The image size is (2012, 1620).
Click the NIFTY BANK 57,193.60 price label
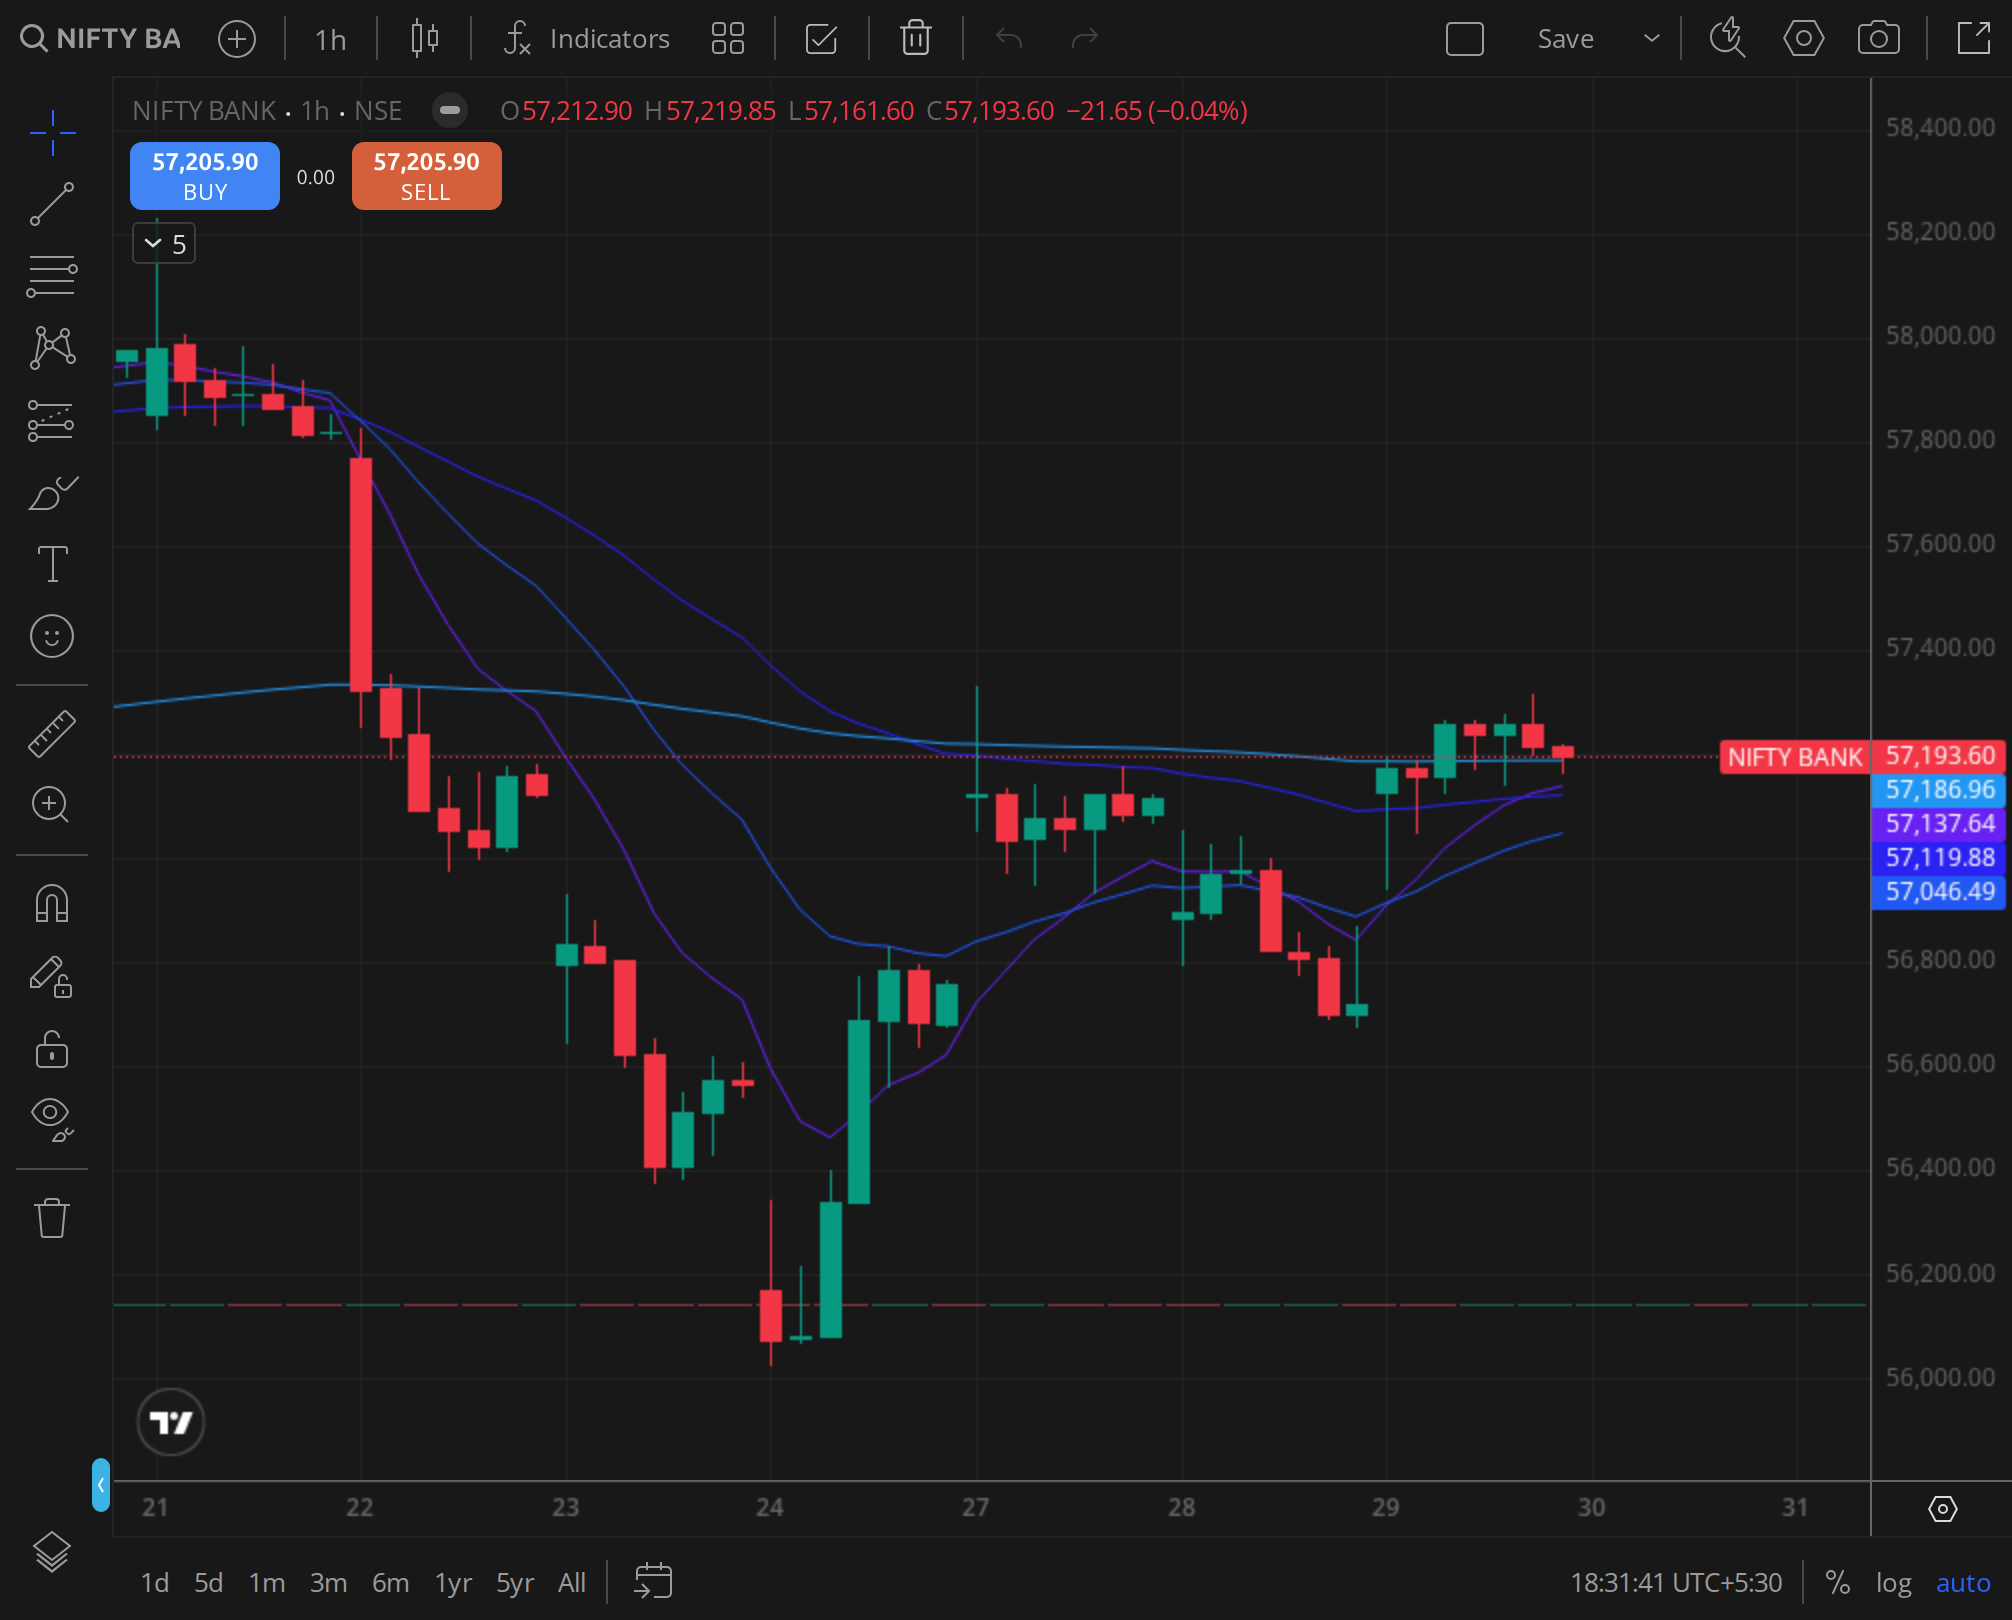click(x=1862, y=757)
